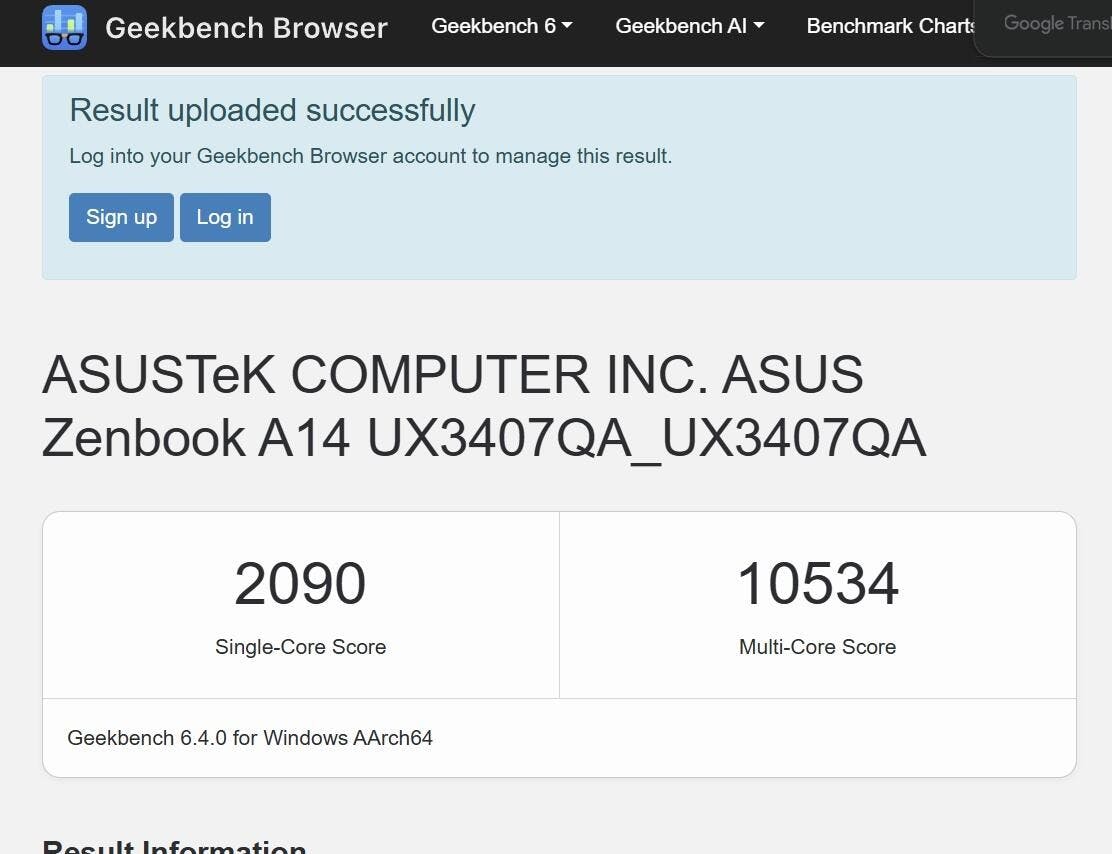Click the Sign up button
The height and width of the screenshot is (854, 1112).
pyautogui.click(x=121, y=217)
